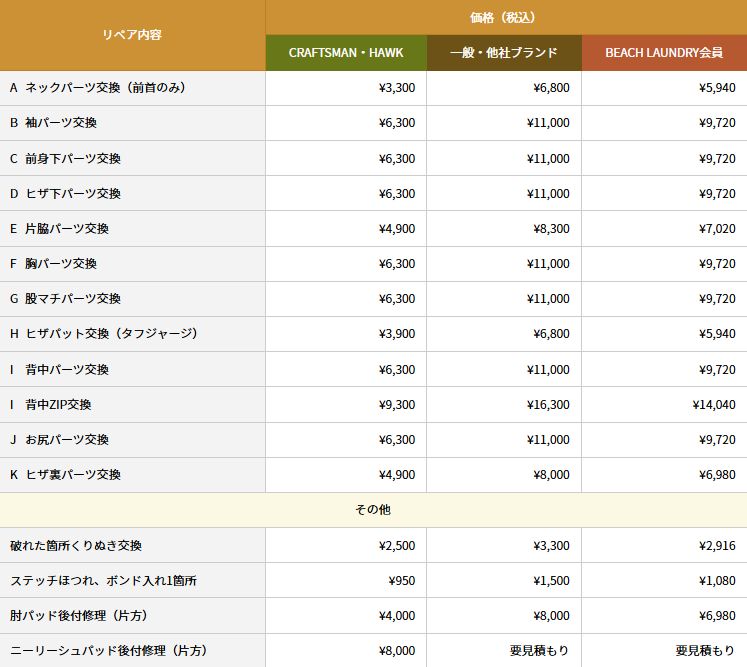Click the ¥8,300 price for 片脇パーツ交換
The height and width of the screenshot is (667, 747).
click(x=551, y=229)
